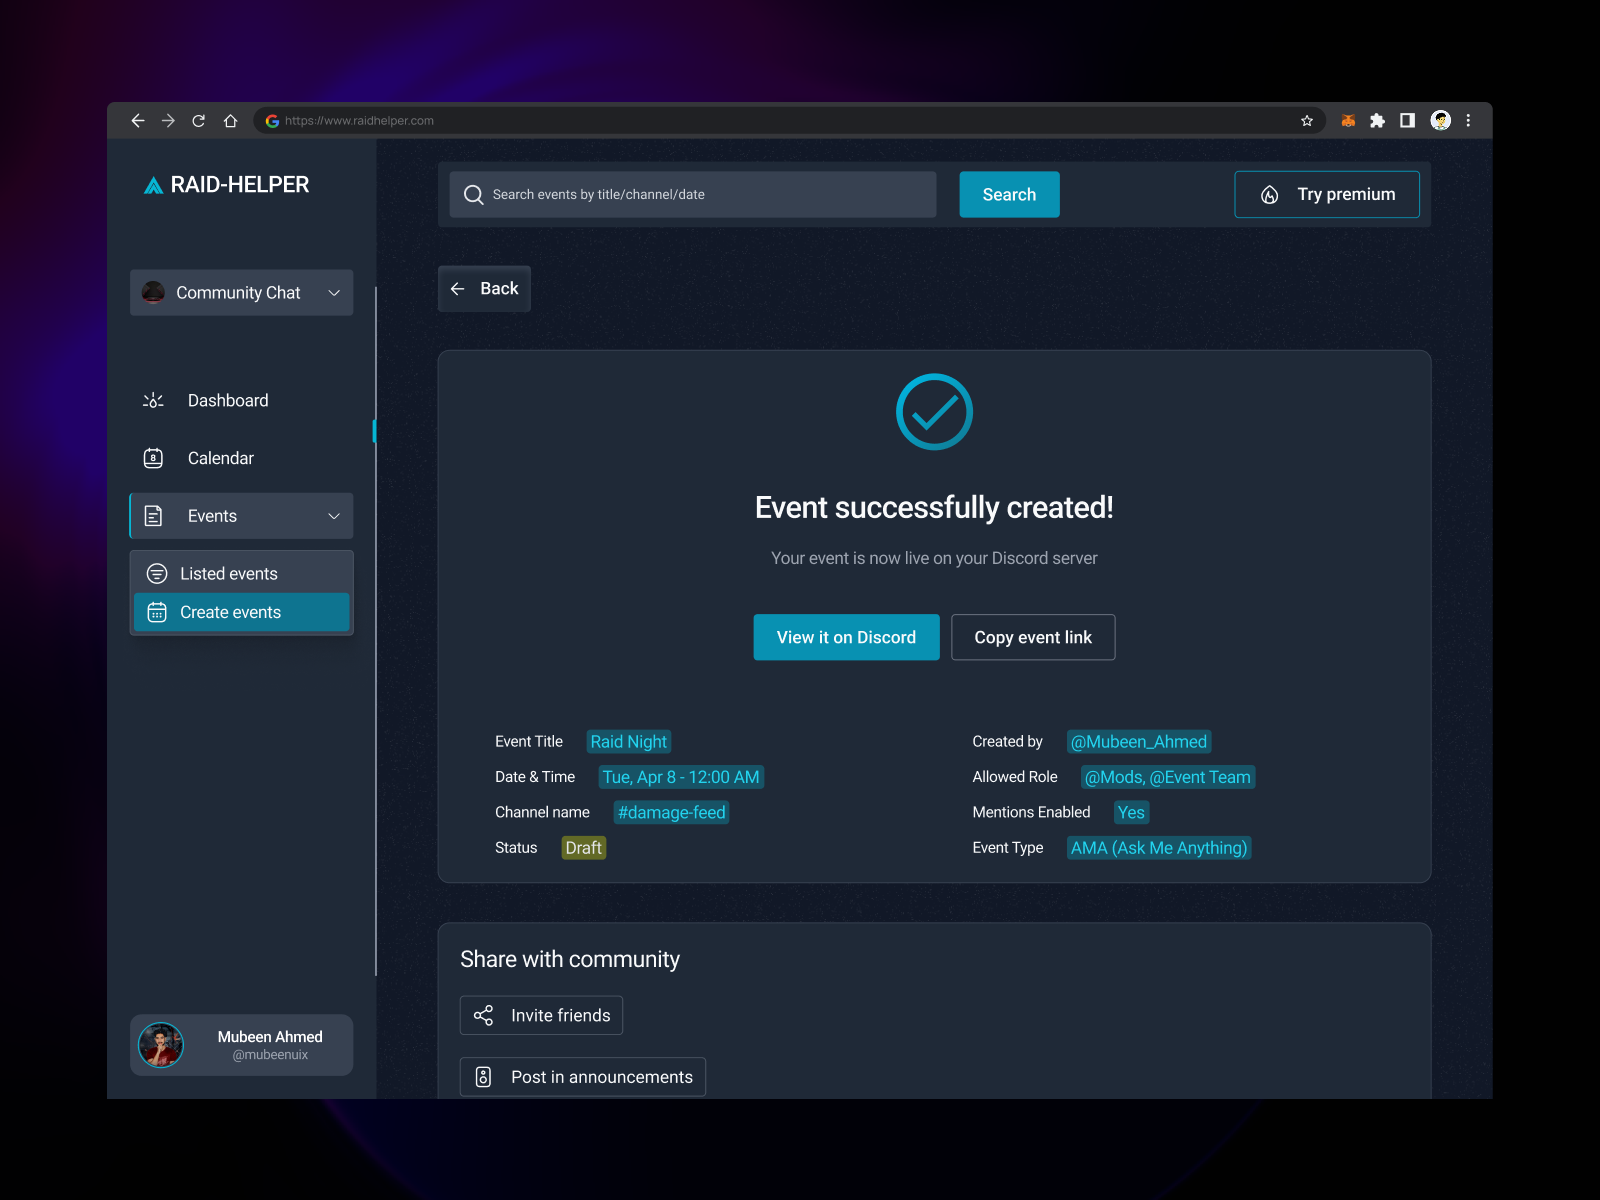Screen dimensions: 1600x1200
Task: Collapse the Events section chevron
Action: tap(333, 516)
